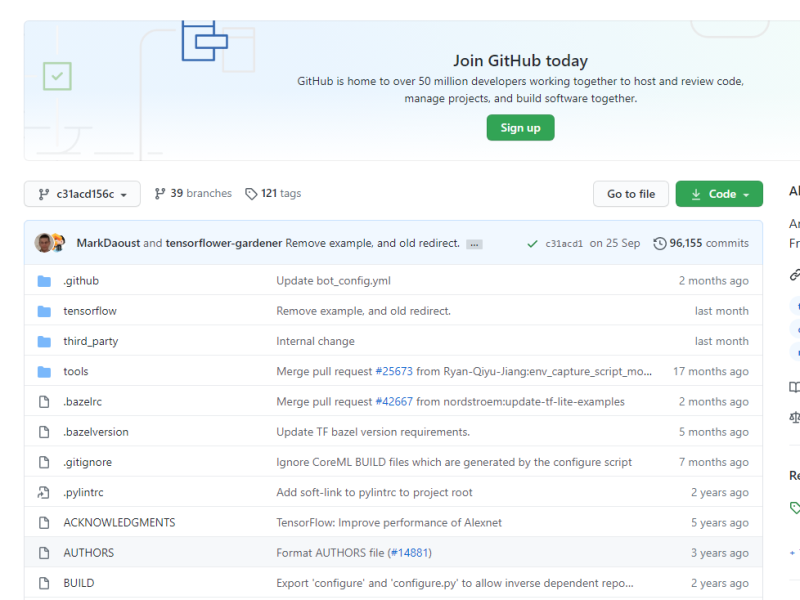
Task: Open the .gitignore file
Action: pos(88,462)
